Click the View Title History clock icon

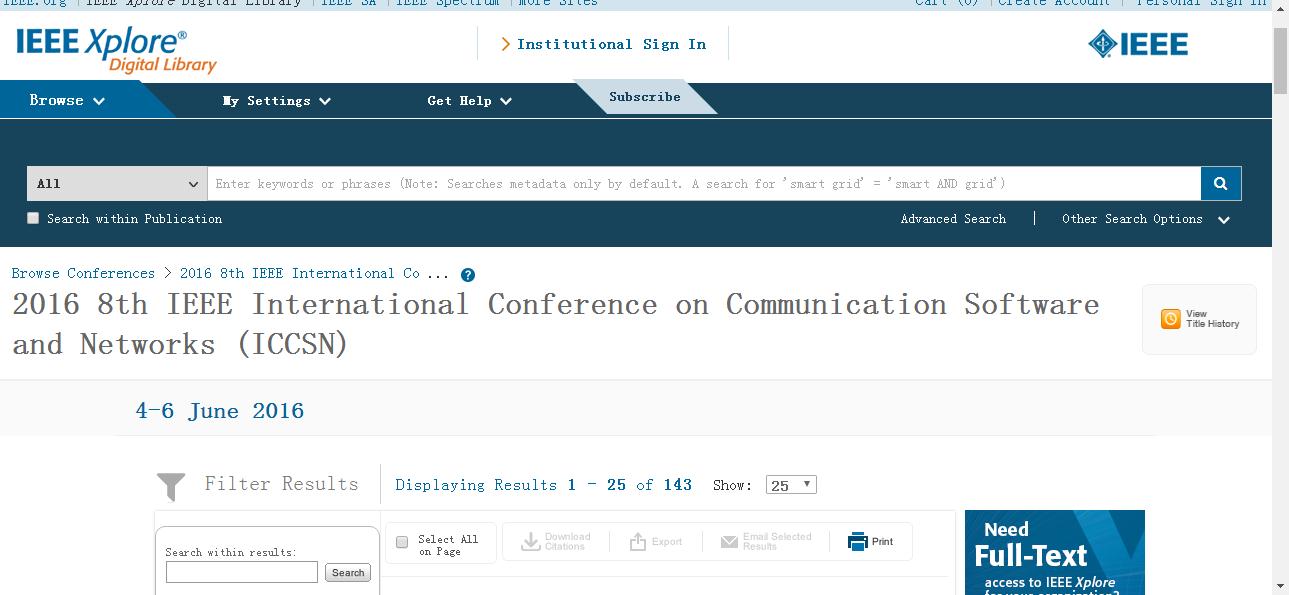(x=1170, y=319)
